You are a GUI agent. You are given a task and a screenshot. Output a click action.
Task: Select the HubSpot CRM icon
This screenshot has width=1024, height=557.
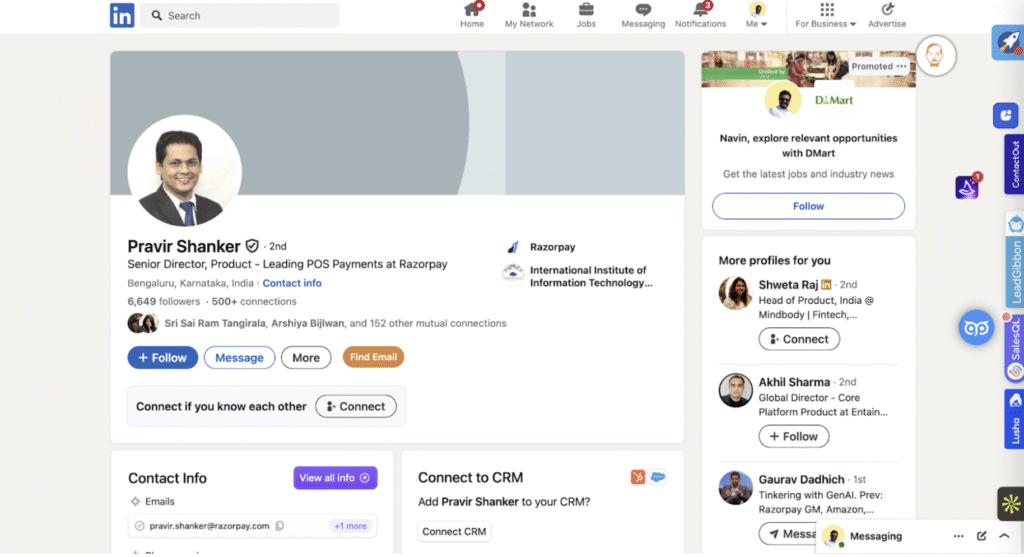pos(637,477)
